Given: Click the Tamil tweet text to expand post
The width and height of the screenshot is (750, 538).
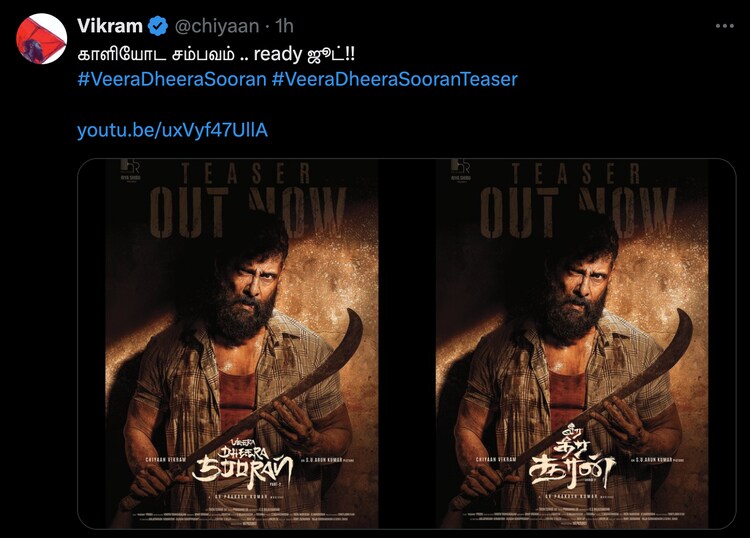Looking at the screenshot, I should (216, 54).
